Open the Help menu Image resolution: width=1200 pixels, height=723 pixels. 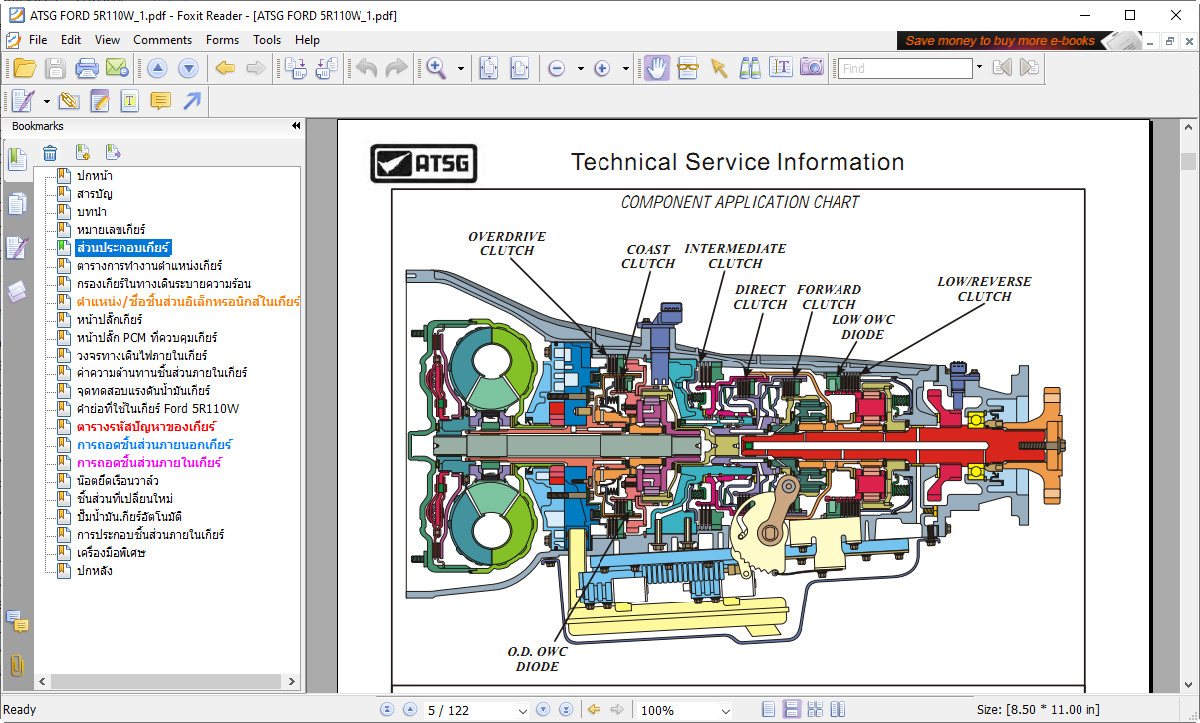point(307,40)
